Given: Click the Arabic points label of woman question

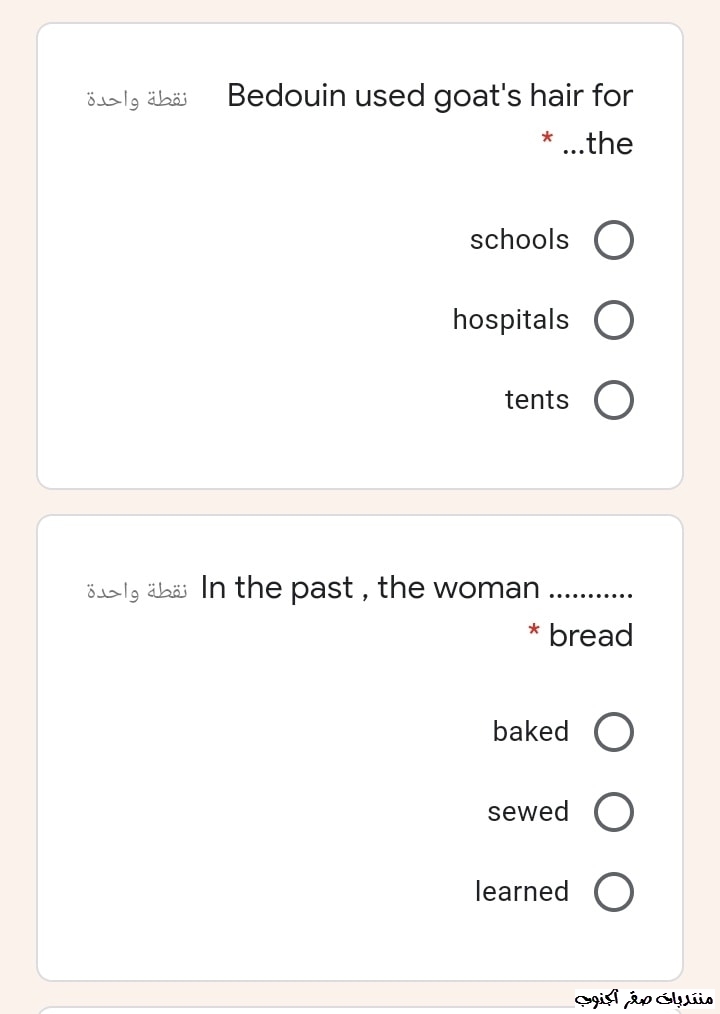Looking at the screenshot, I should [x=137, y=590].
